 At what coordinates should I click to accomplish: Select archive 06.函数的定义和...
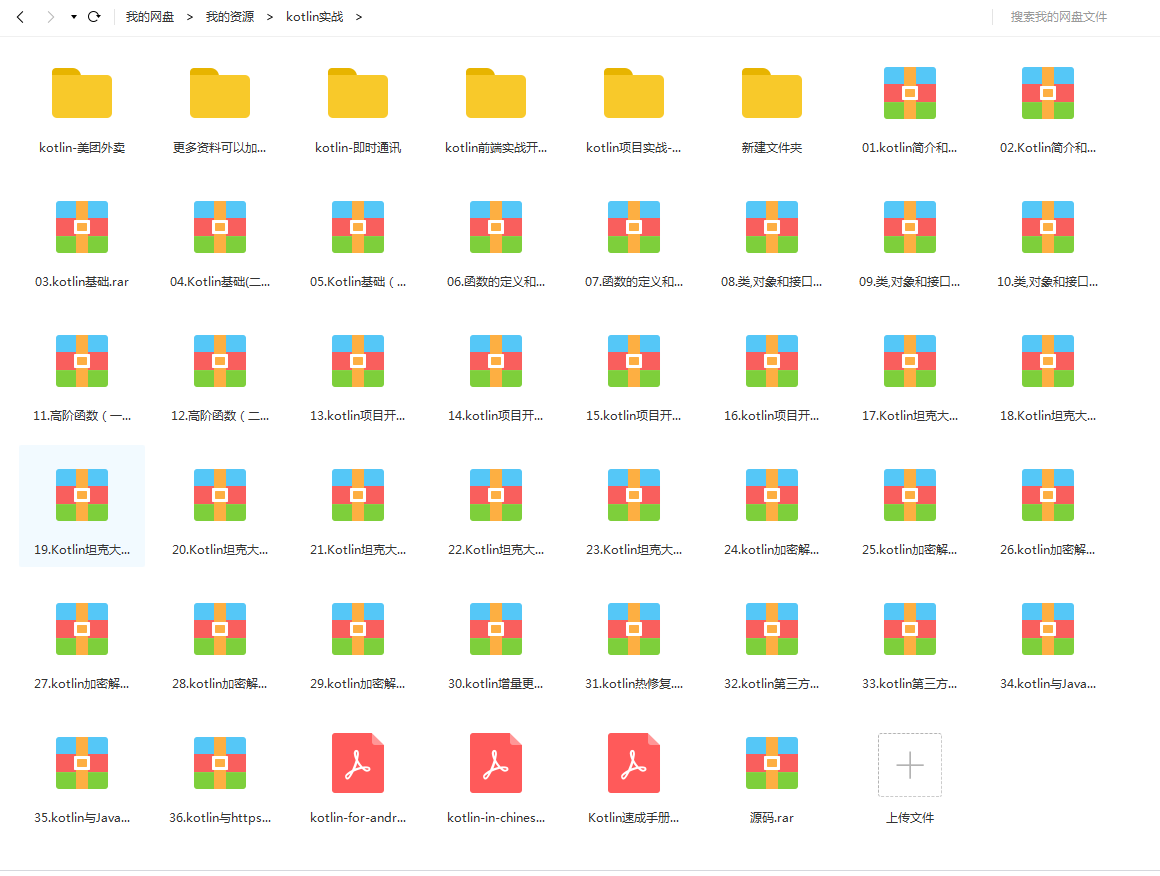(496, 227)
